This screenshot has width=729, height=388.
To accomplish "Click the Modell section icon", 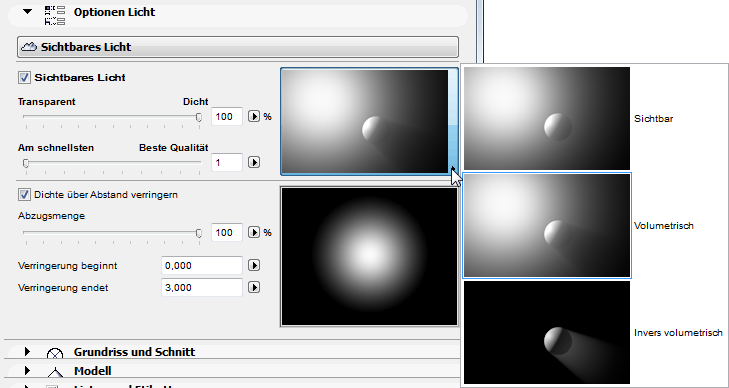I will pos(55,372).
